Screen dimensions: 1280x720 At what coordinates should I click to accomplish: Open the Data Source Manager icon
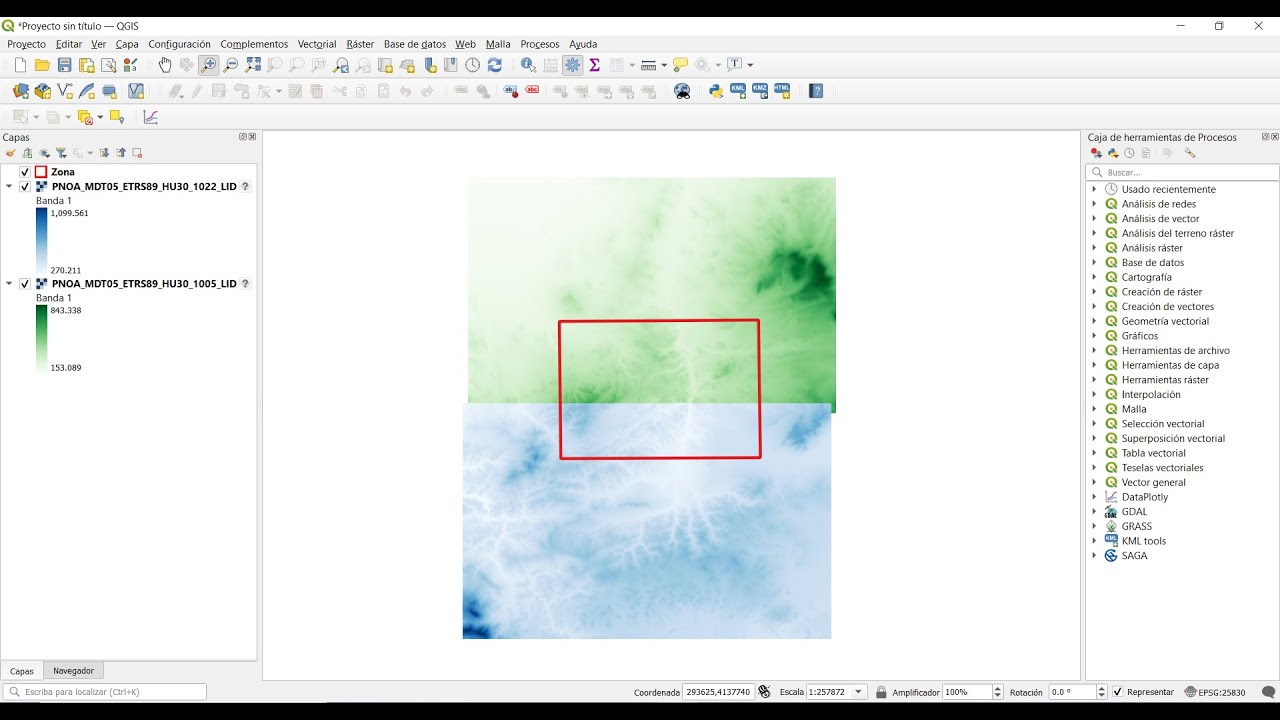click(20, 91)
